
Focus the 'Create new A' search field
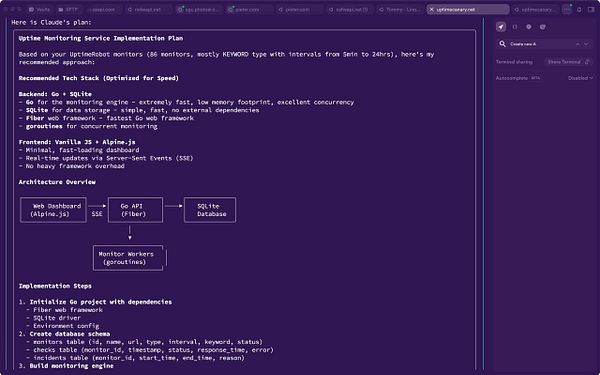pyautogui.click(x=544, y=44)
